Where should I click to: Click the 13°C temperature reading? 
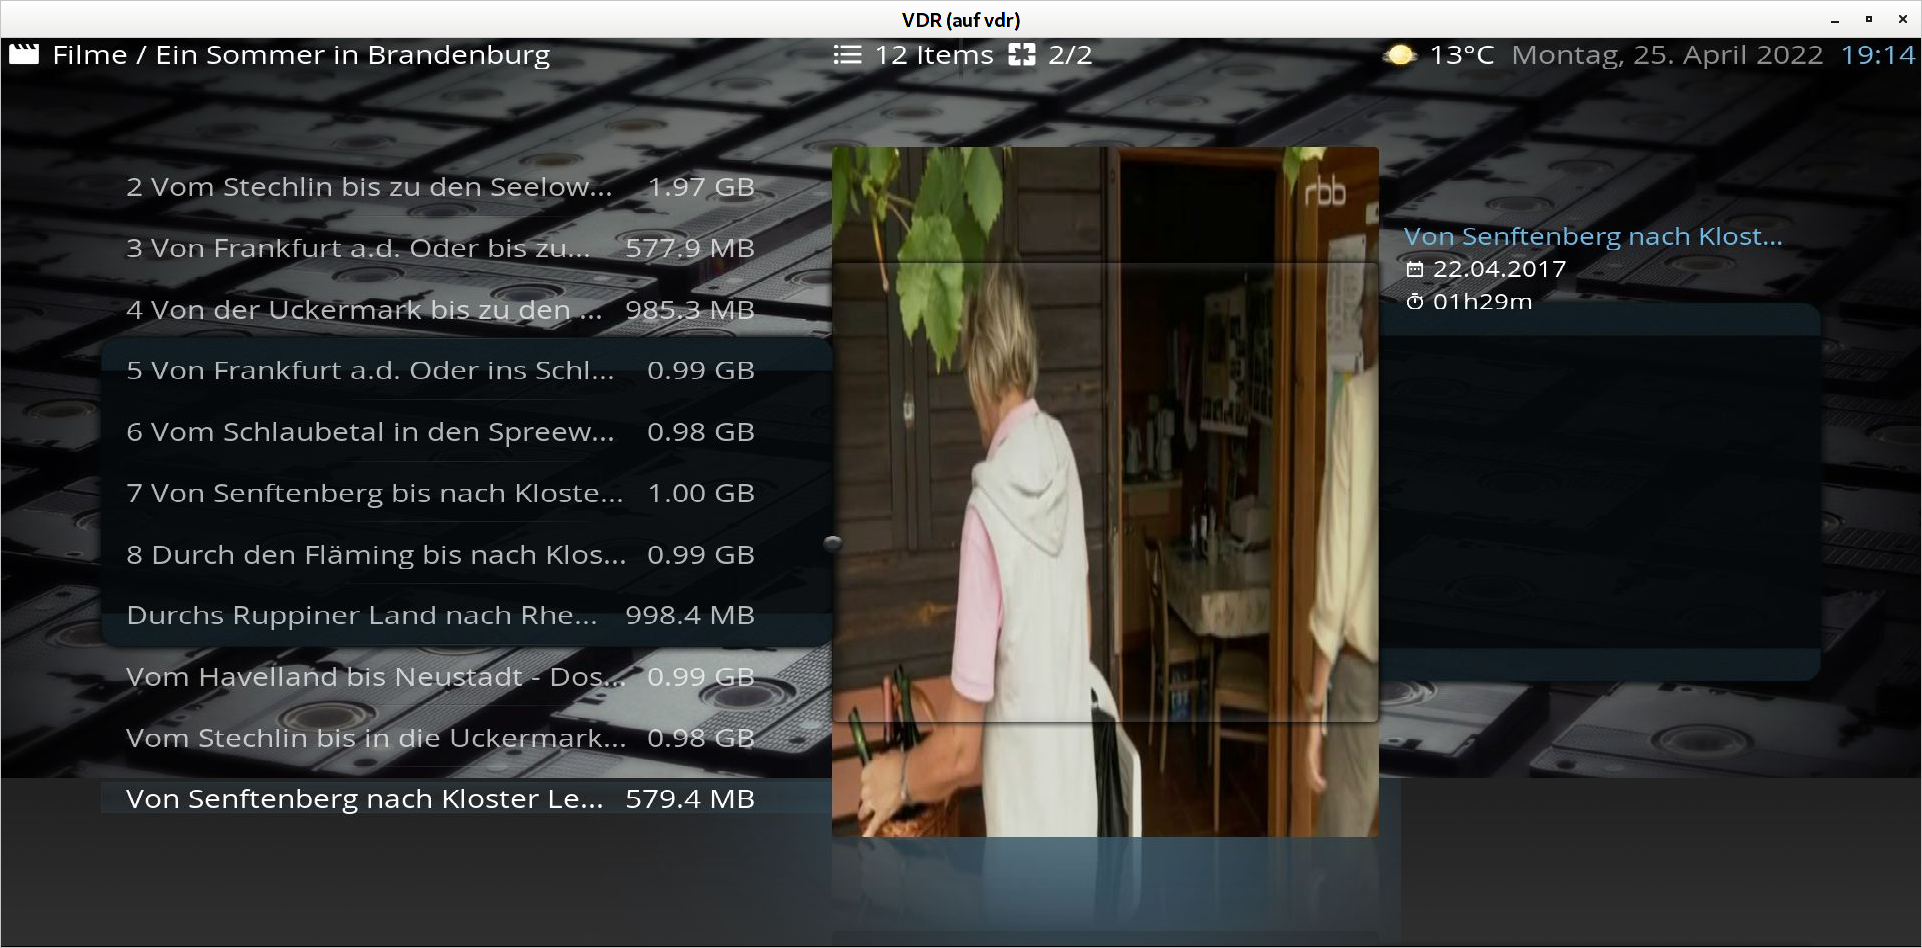click(1461, 55)
